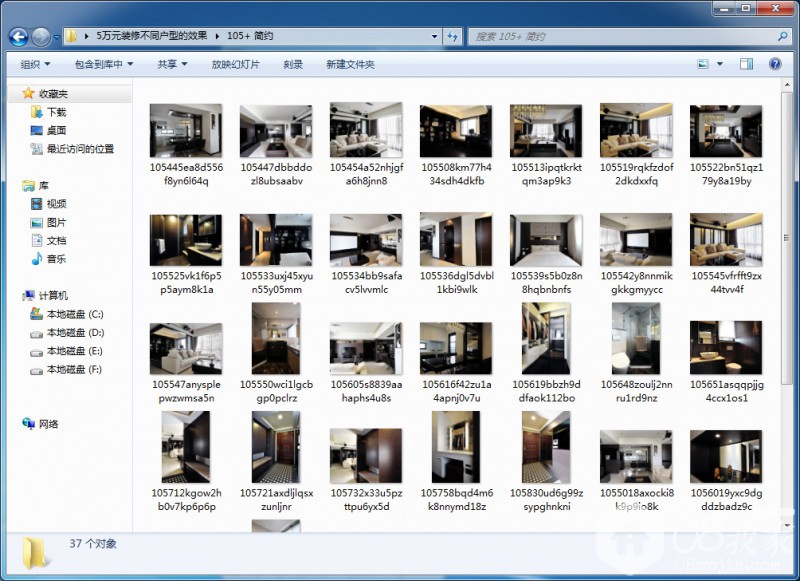Viewport: 800px width, 581px height.
Task: Expand the 包含到库中 dropdown
Action: pos(104,64)
